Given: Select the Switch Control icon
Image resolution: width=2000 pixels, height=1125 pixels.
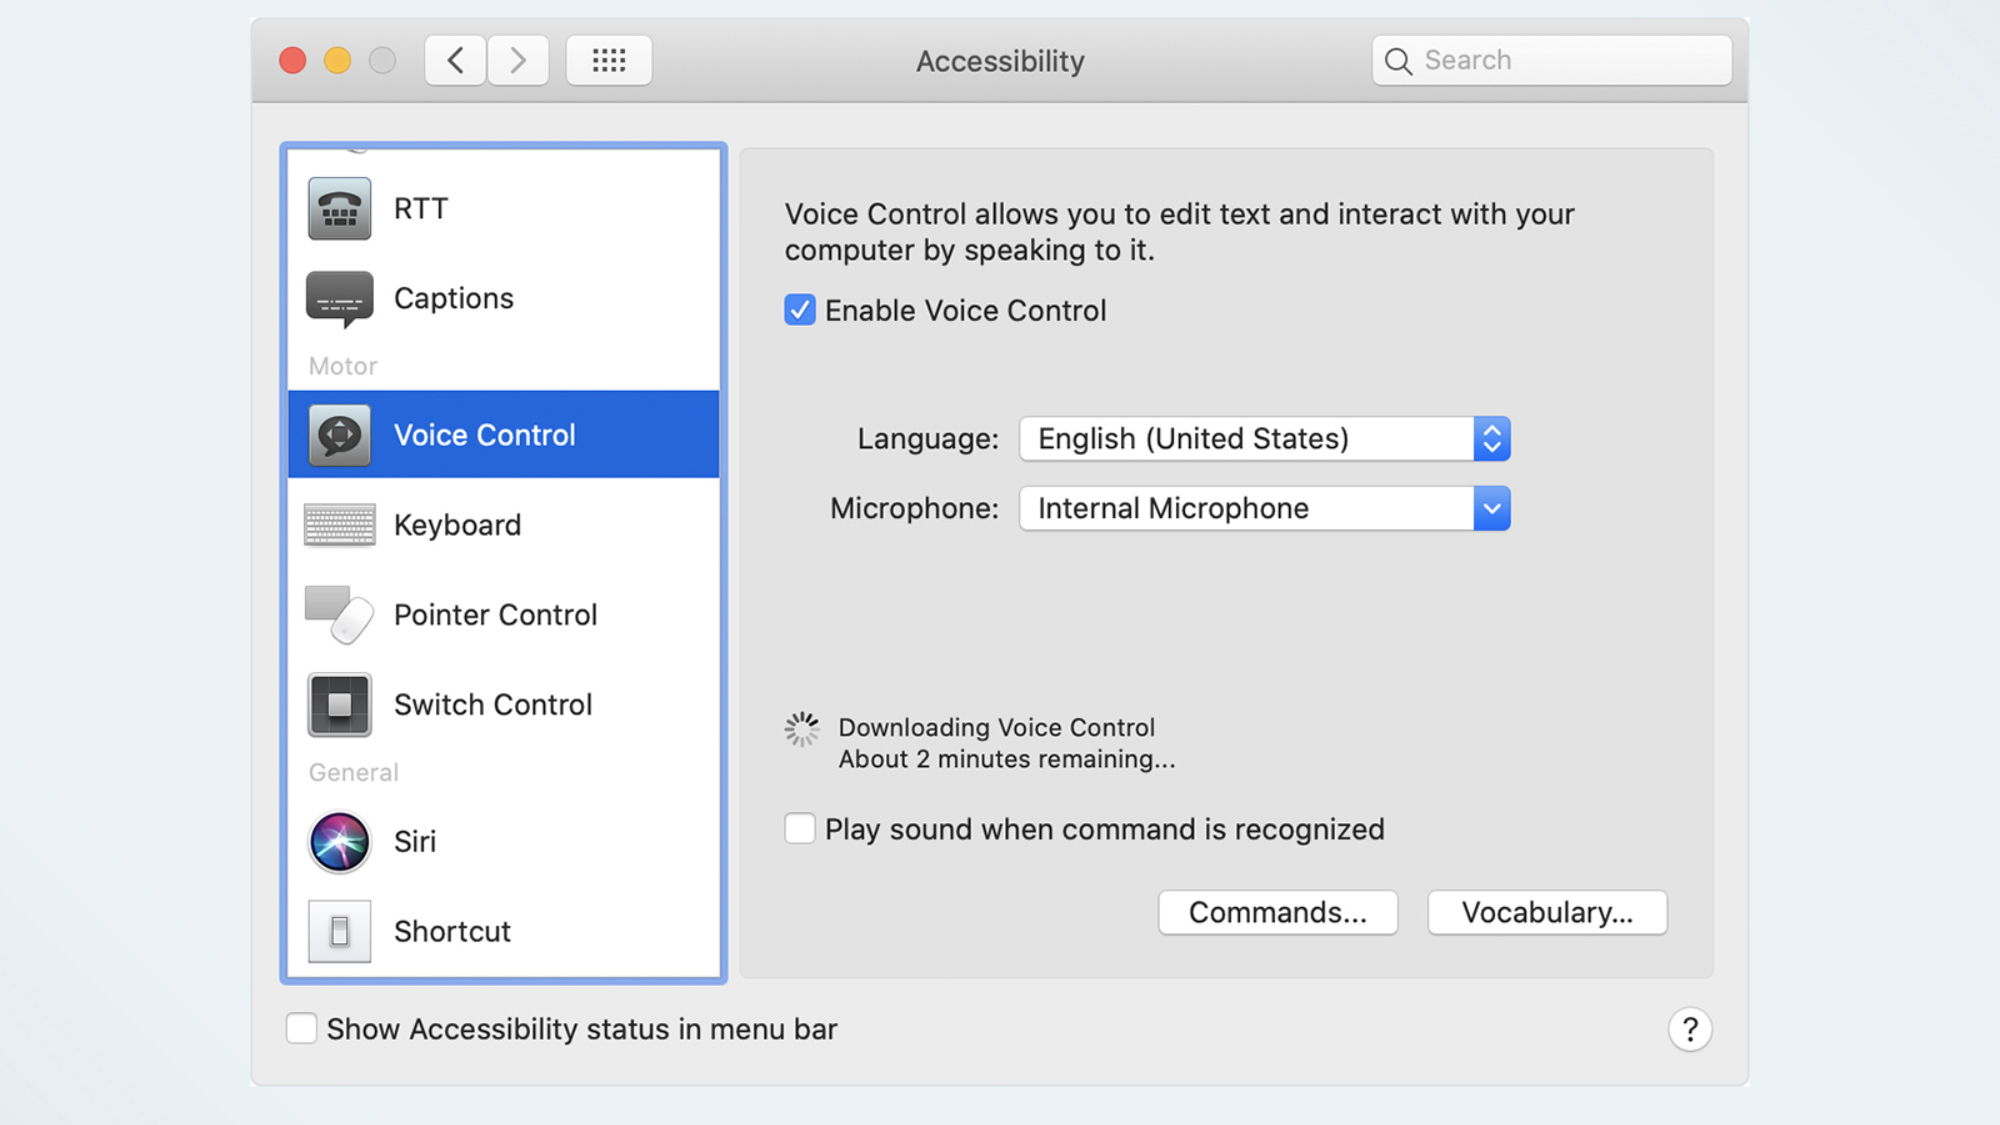Looking at the screenshot, I should click(x=338, y=704).
